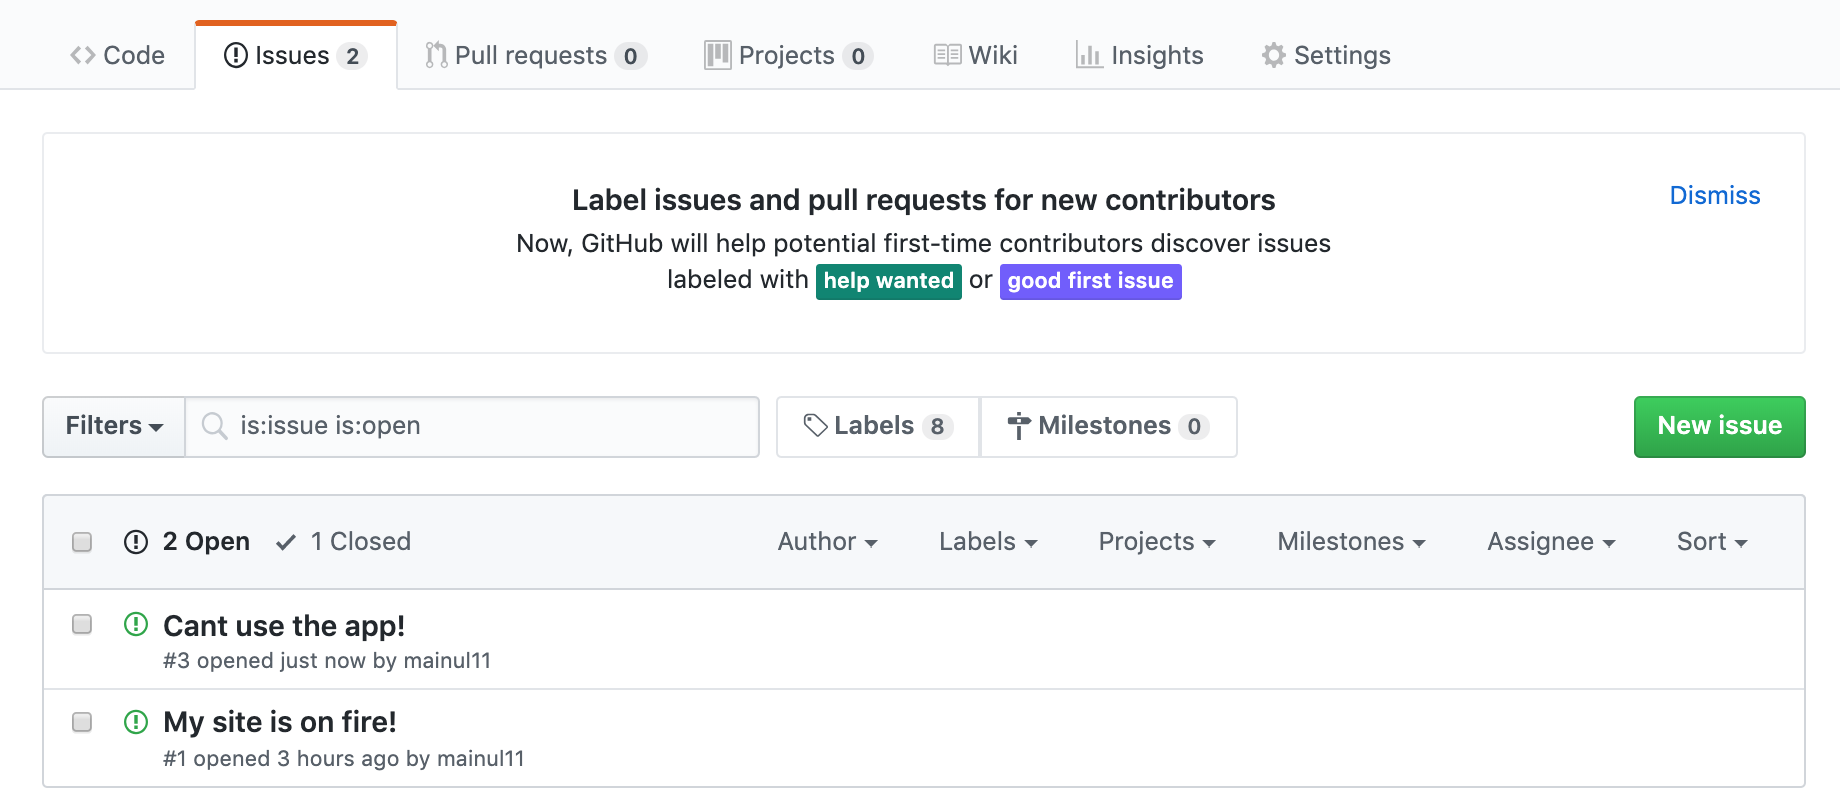Screen dimensions: 1840x810
Task: Click author mainul11 on issue #1
Action: tap(480, 759)
